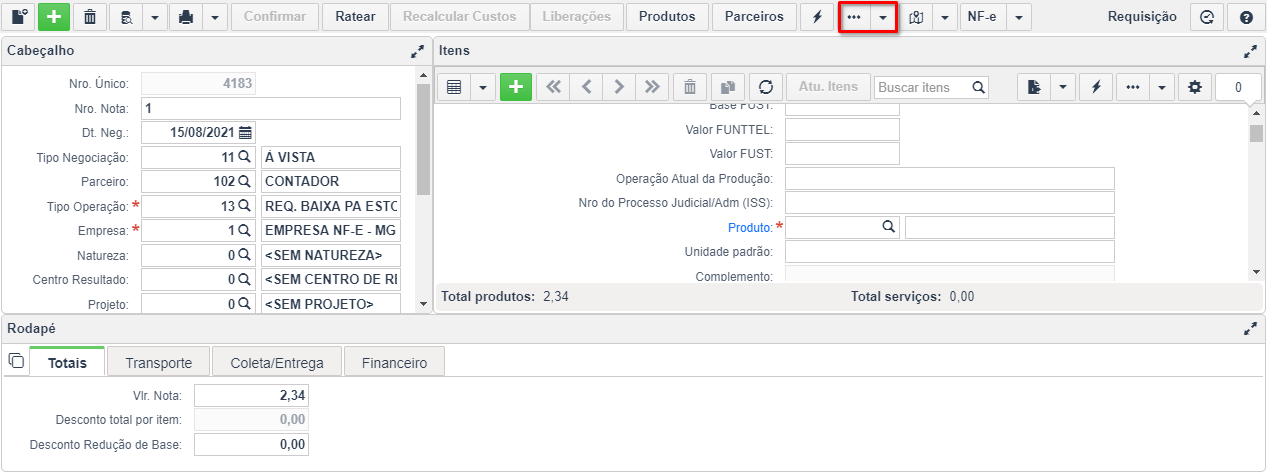Screen dimensions: 1267x474
Task: Click the circular clock icon near Requisição
Action: point(1209,17)
